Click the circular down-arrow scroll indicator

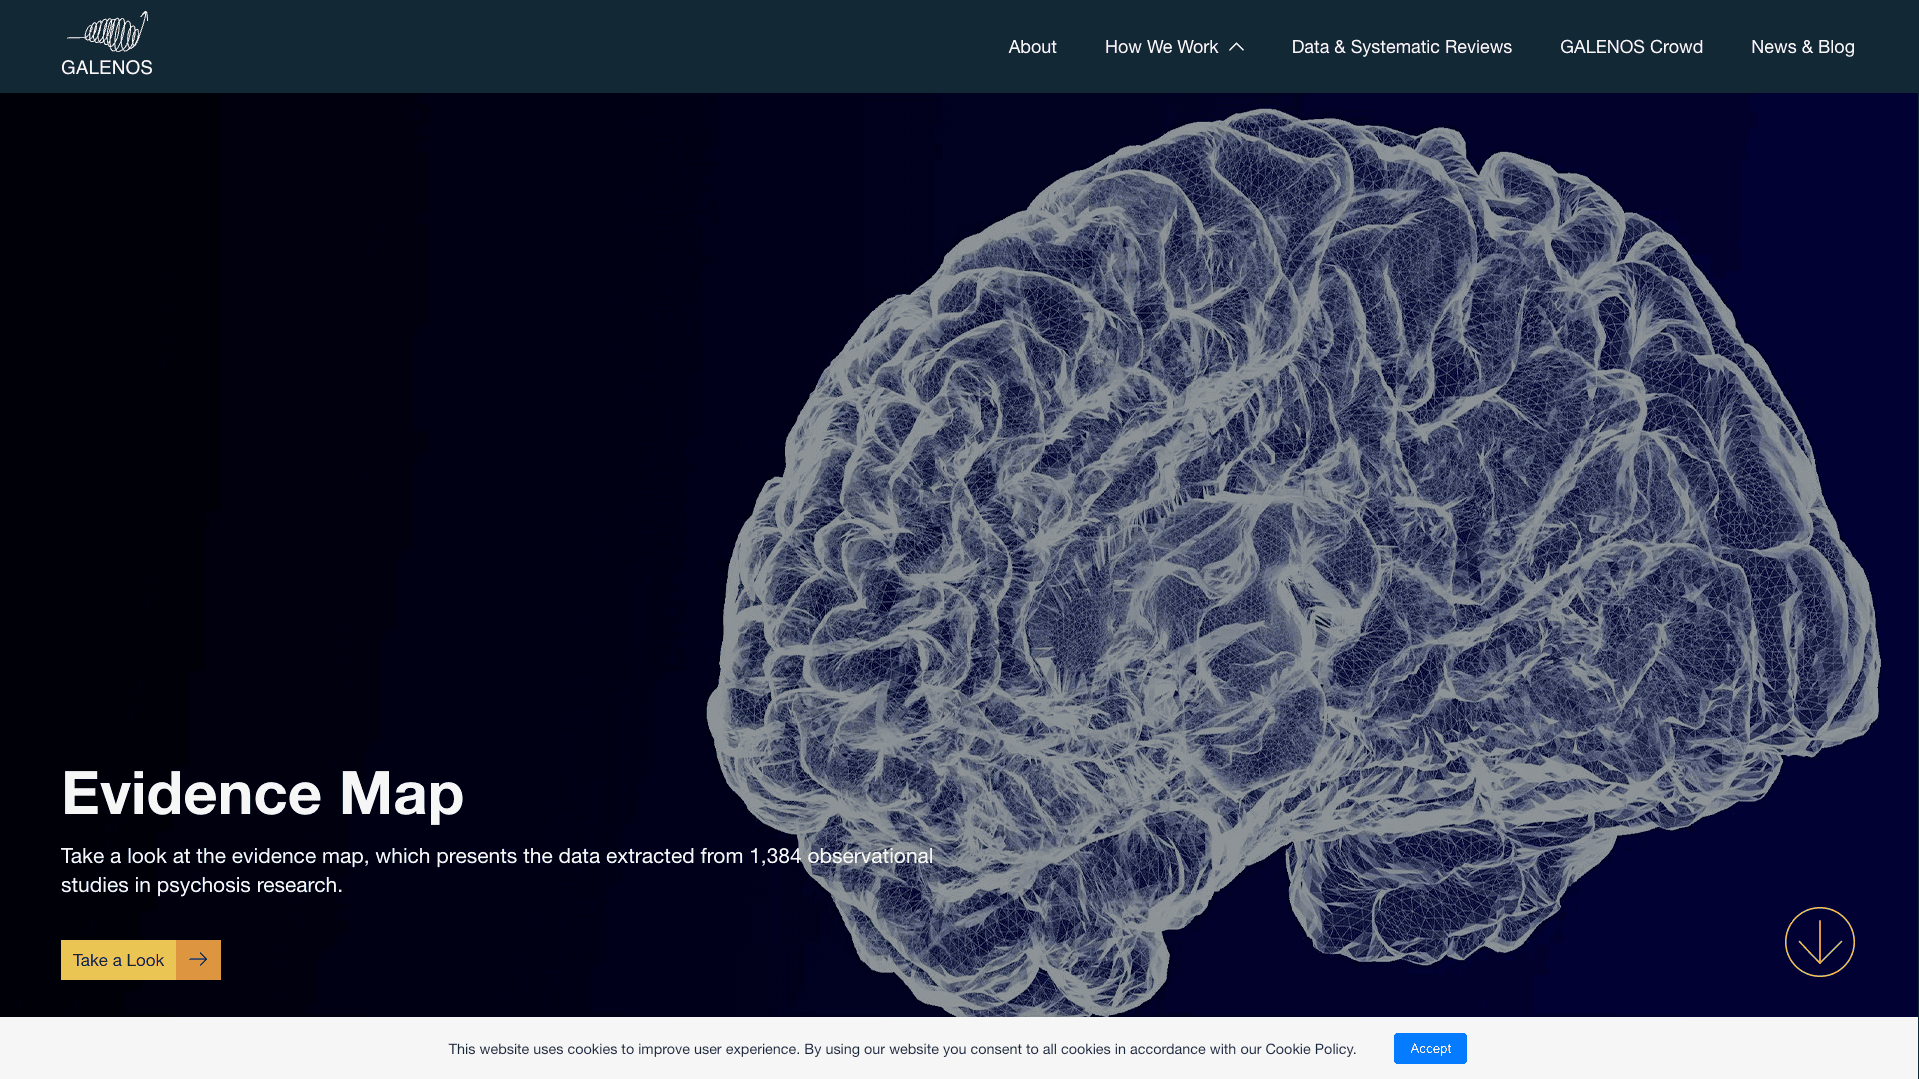click(1819, 941)
